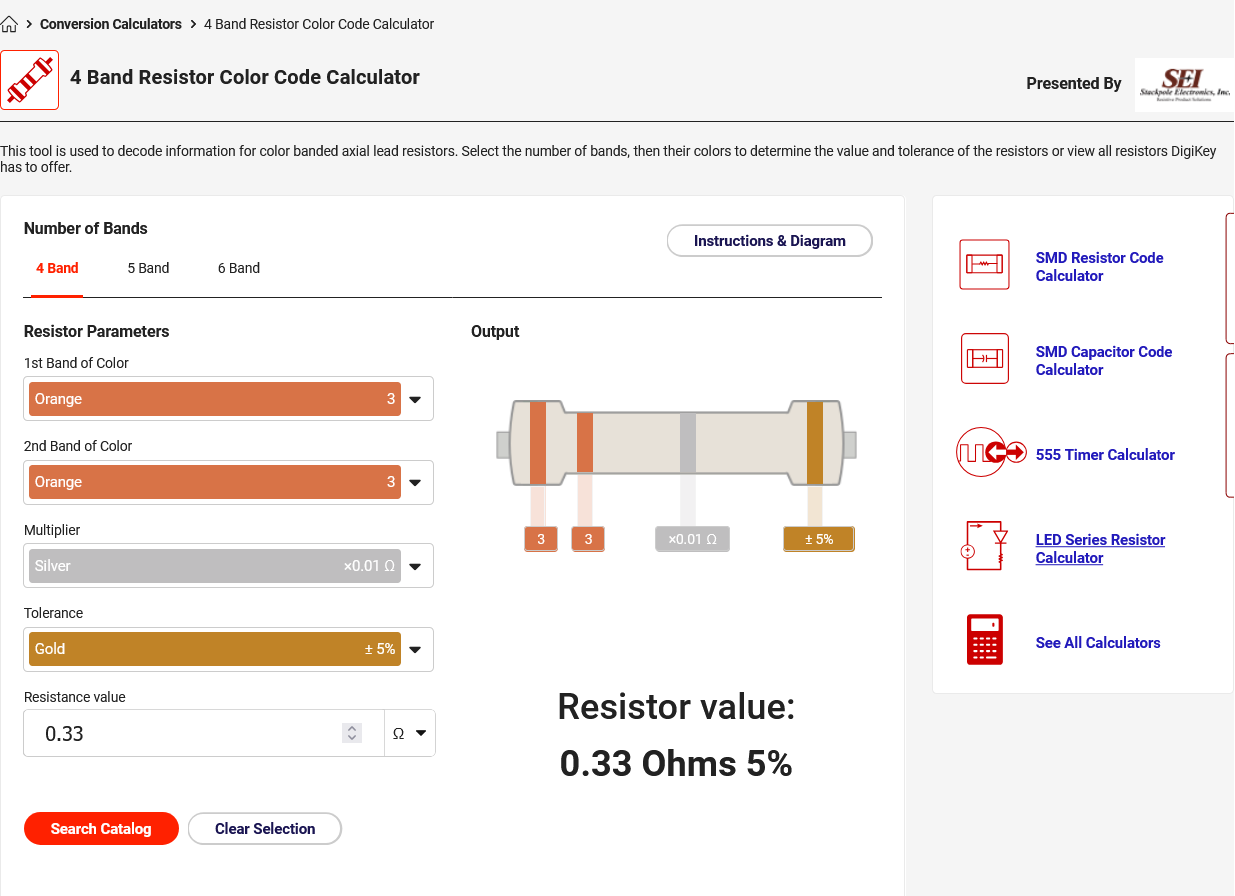Open the Ω resistance unit dropdown

coord(410,733)
